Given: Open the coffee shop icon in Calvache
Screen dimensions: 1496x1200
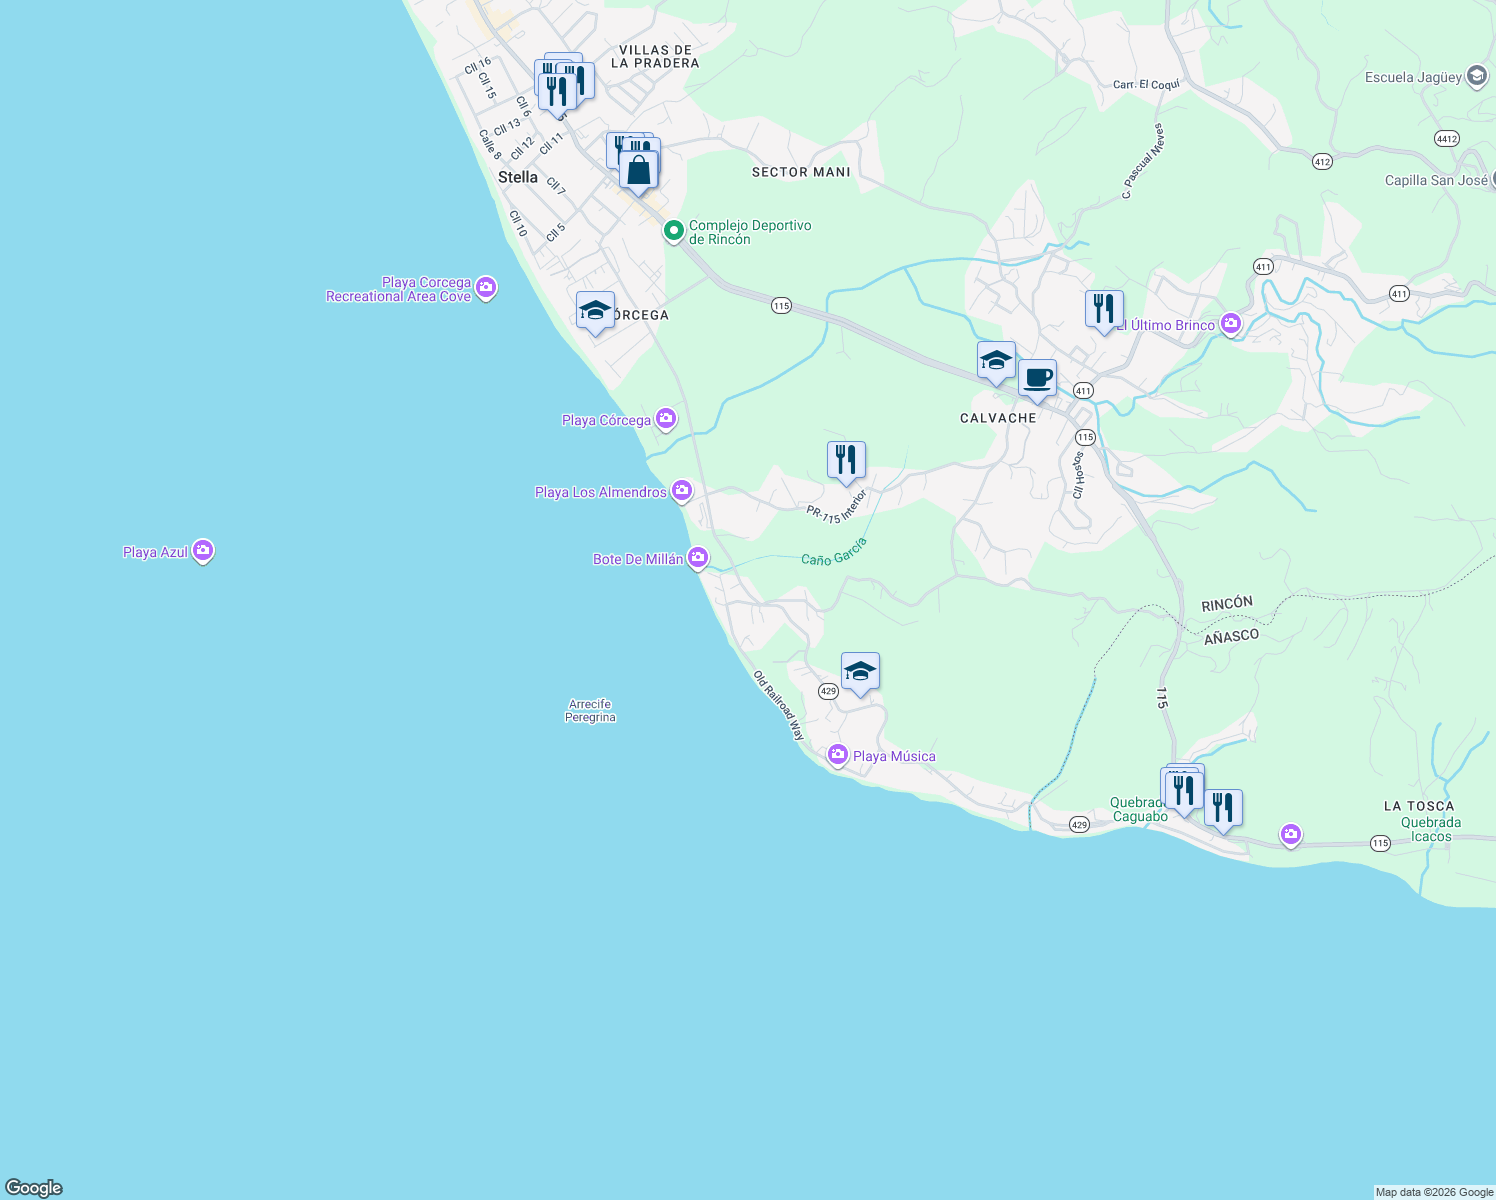Looking at the screenshot, I should coord(1037,377).
